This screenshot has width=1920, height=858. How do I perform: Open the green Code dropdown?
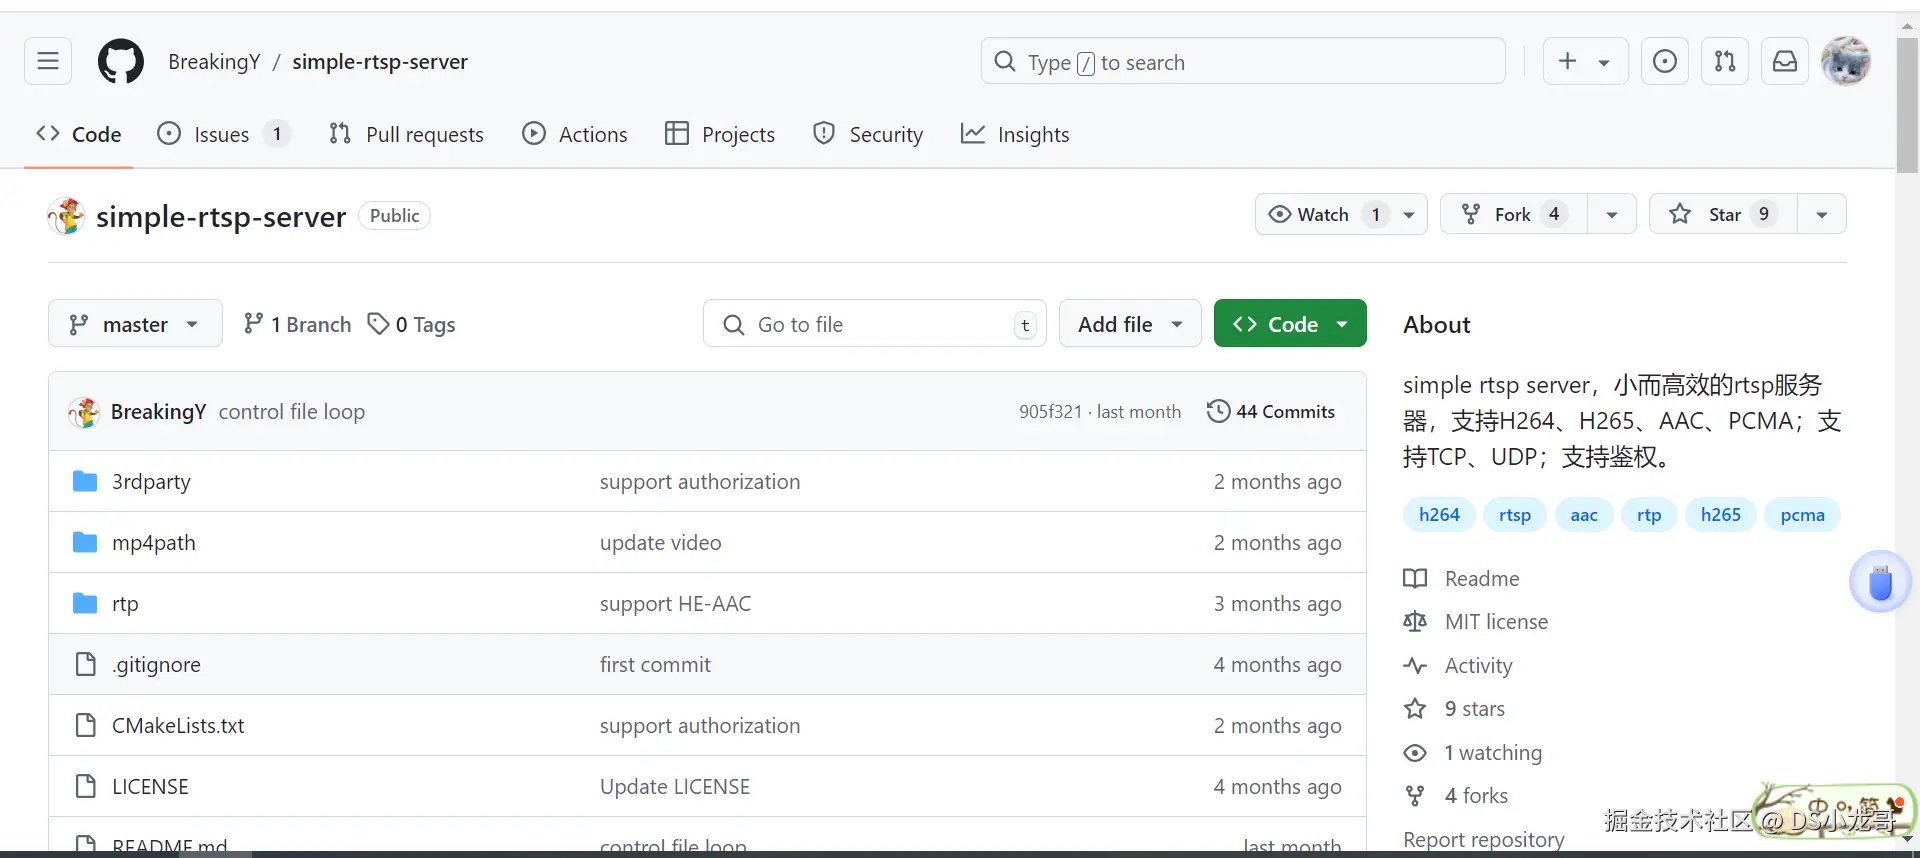[1290, 325]
